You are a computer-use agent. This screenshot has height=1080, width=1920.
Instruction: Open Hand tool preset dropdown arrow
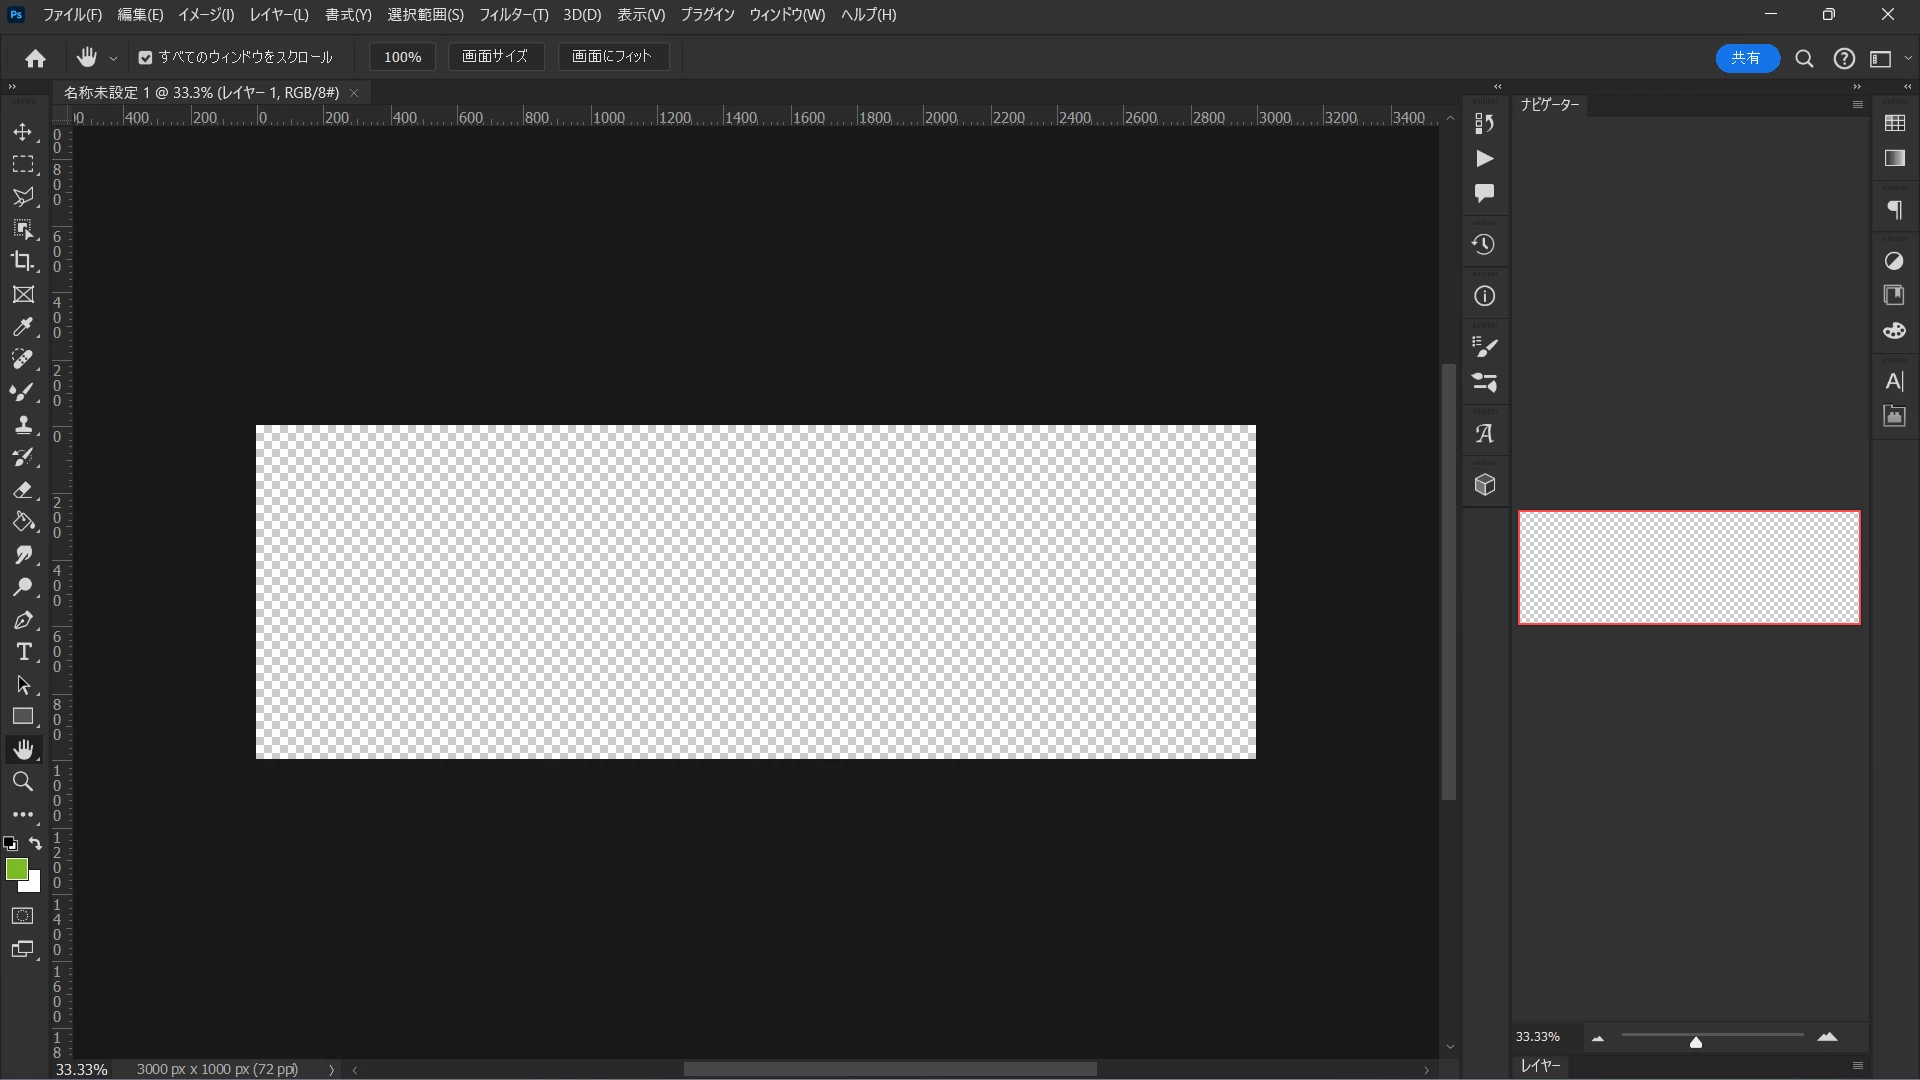[114, 59]
